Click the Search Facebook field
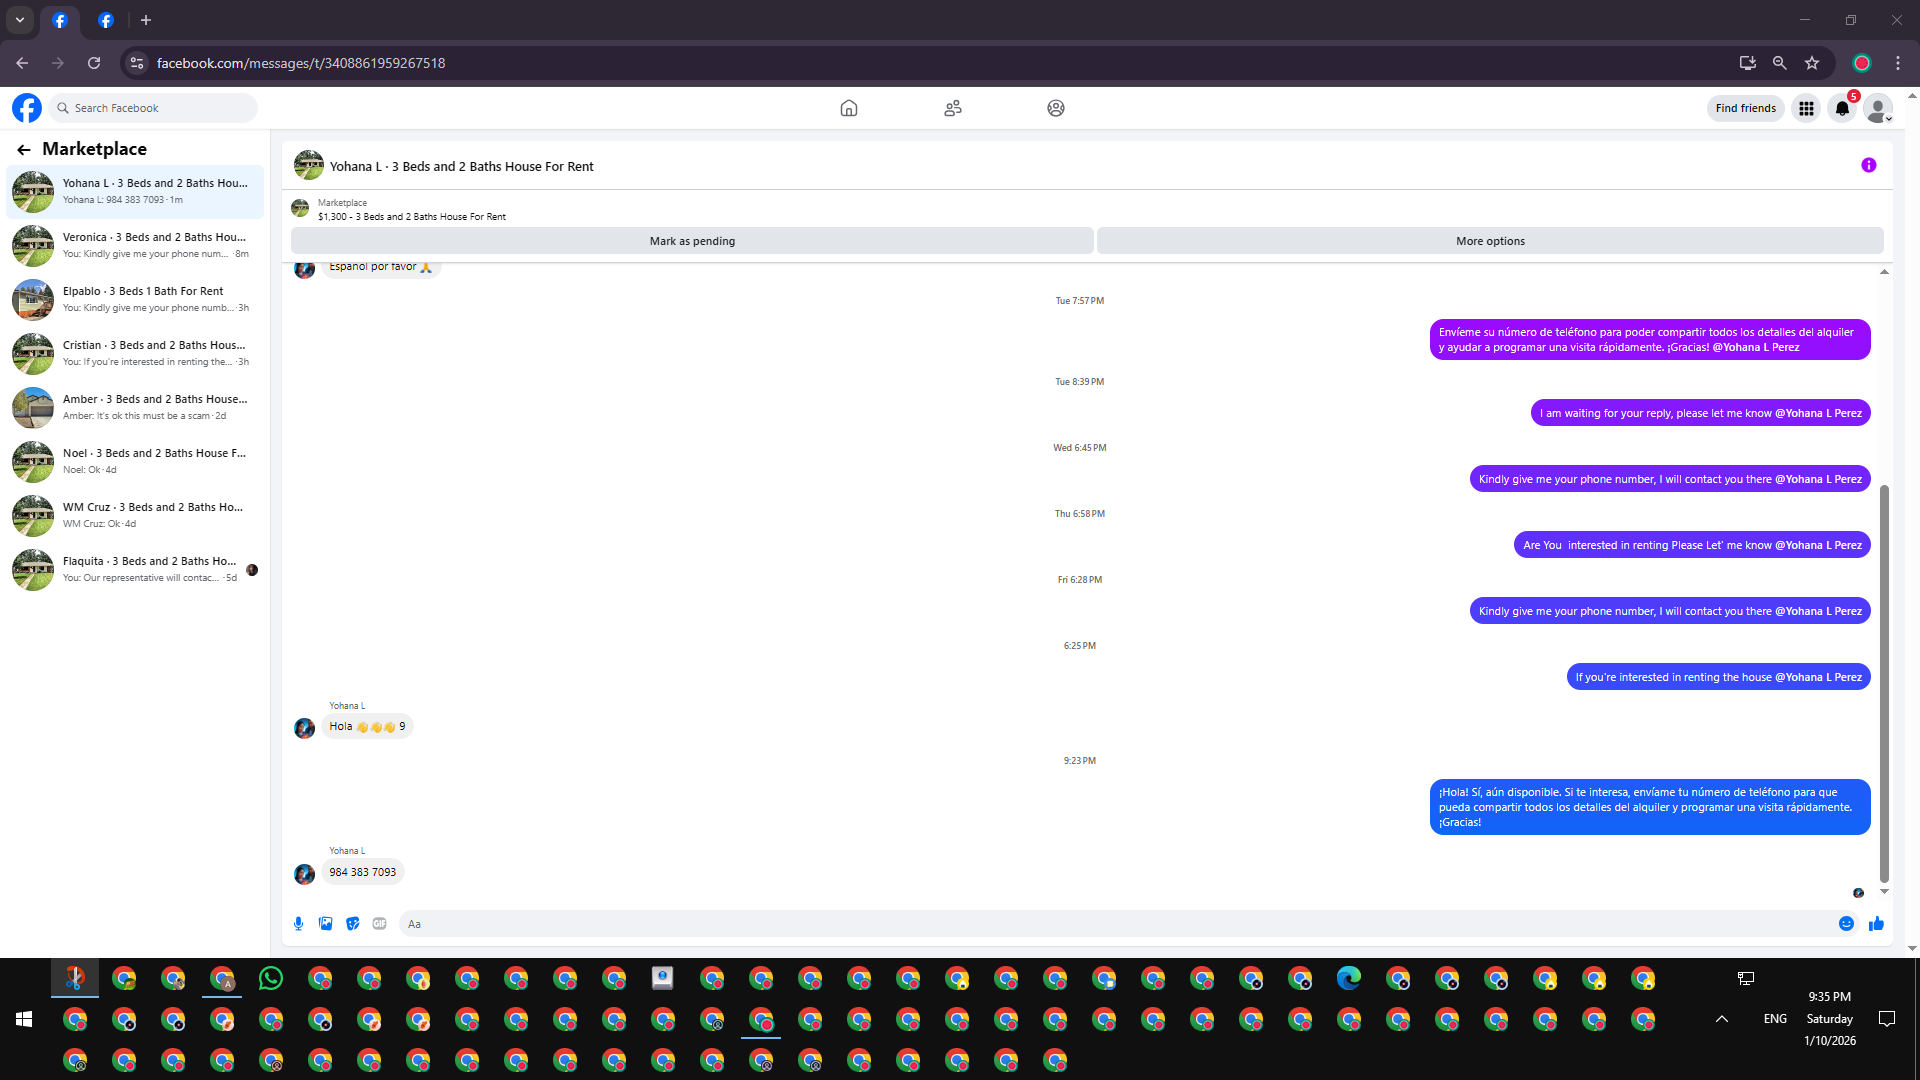Viewport: 1920px width, 1080px height. click(x=155, y=108)
